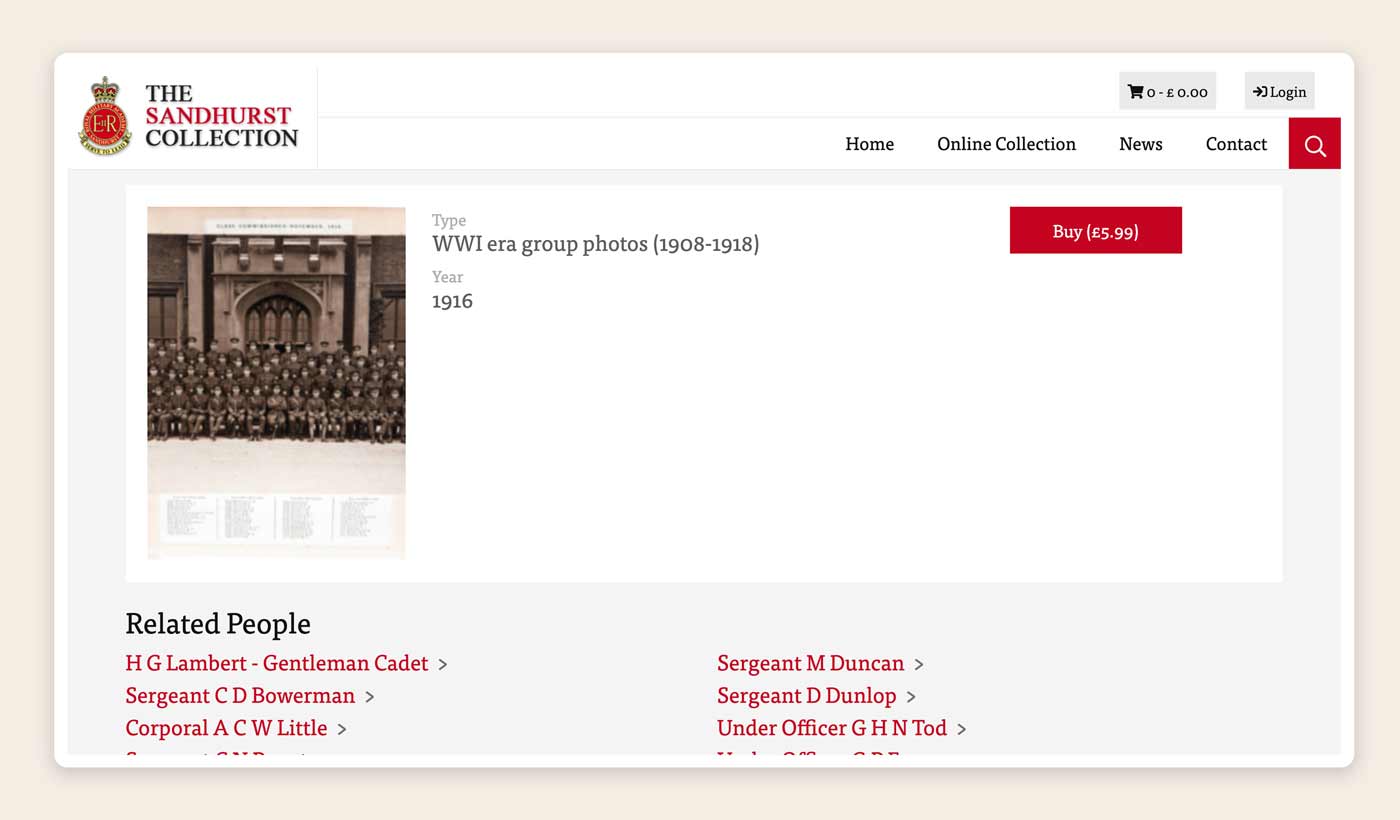Screen dimensions: 1400x820
Task: Open H G Lambert - Gentleman Cadet link
Action: pyautogui.click(x=276, y=663)
